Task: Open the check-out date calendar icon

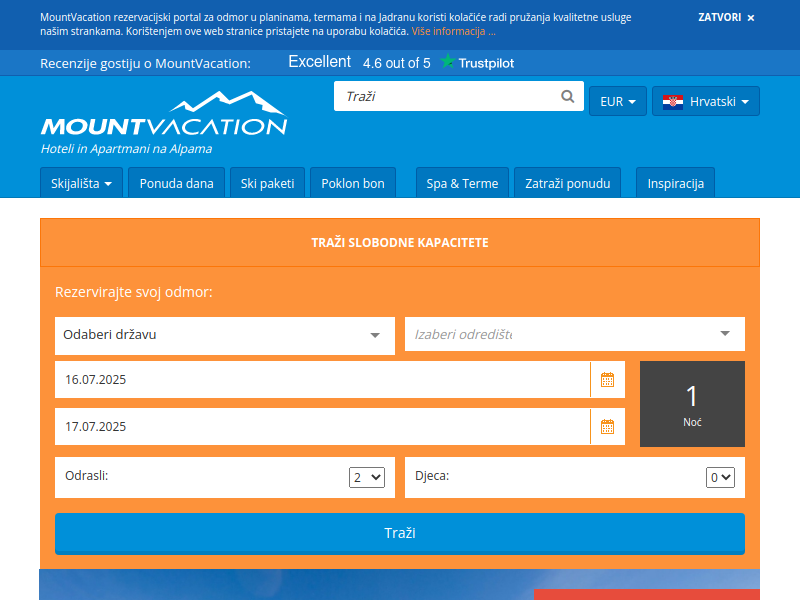Action: pos(607,427)
